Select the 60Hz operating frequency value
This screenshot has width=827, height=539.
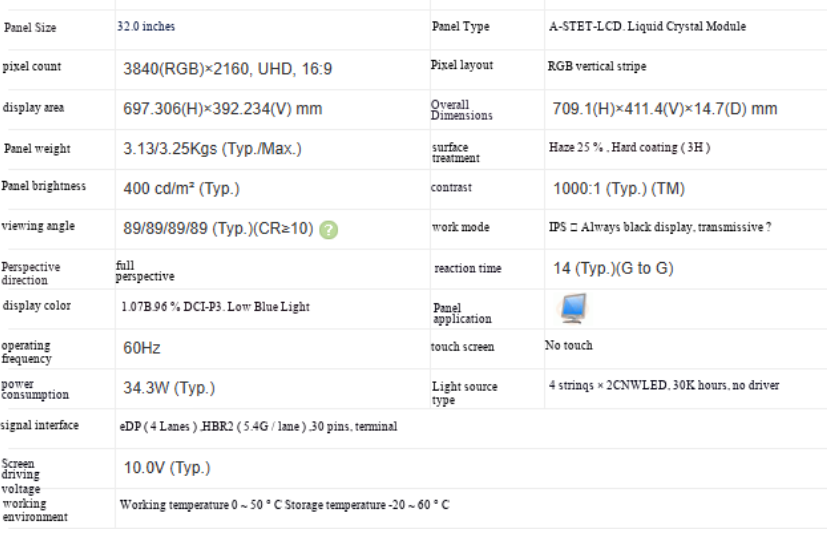(x=142, y=348)
